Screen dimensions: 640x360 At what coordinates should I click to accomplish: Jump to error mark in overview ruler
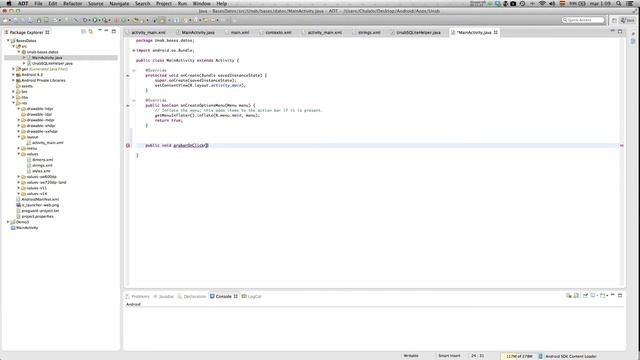pos(622,145)
